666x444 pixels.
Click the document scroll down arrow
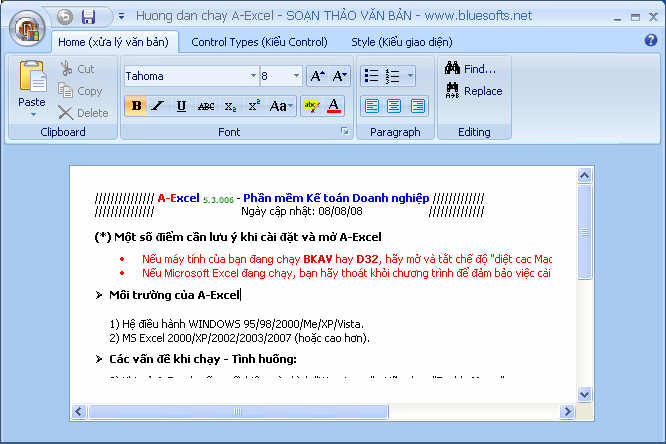(584, 394)
